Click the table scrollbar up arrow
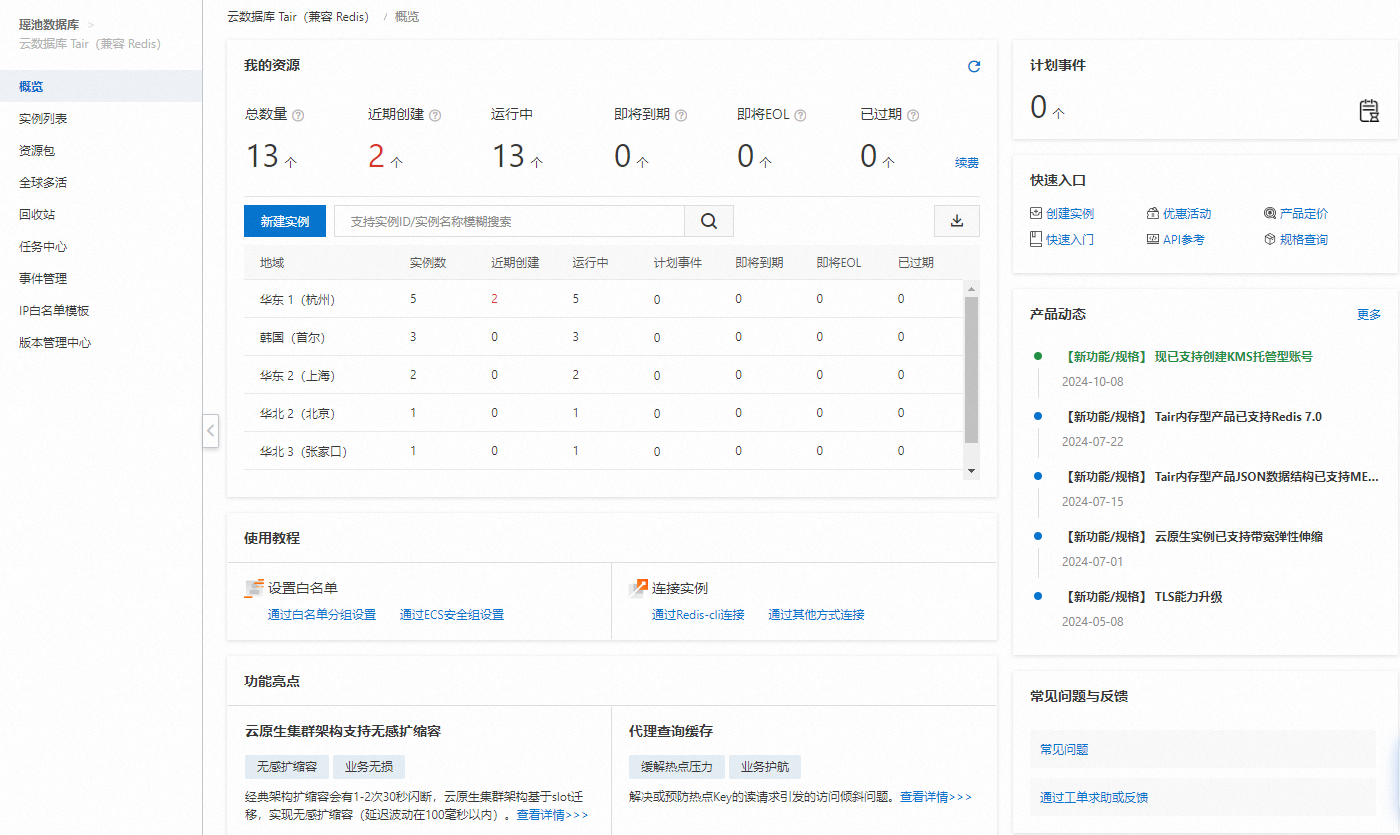 pyautogui.click(x=971, y=288)
